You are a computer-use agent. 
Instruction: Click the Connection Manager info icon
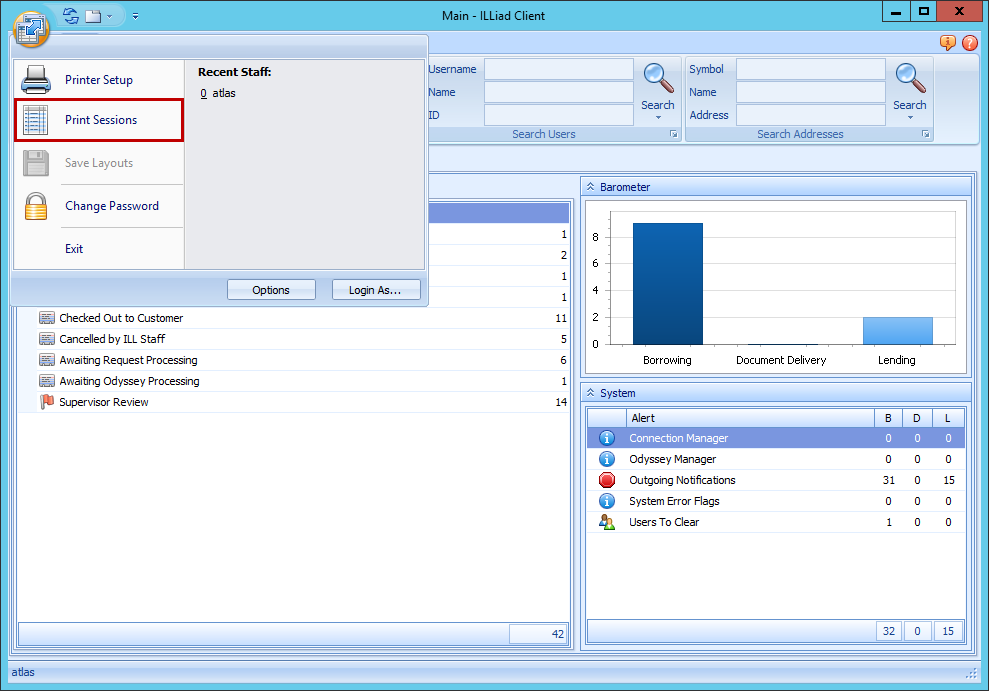pyautogui.click(x=607, y=438)
